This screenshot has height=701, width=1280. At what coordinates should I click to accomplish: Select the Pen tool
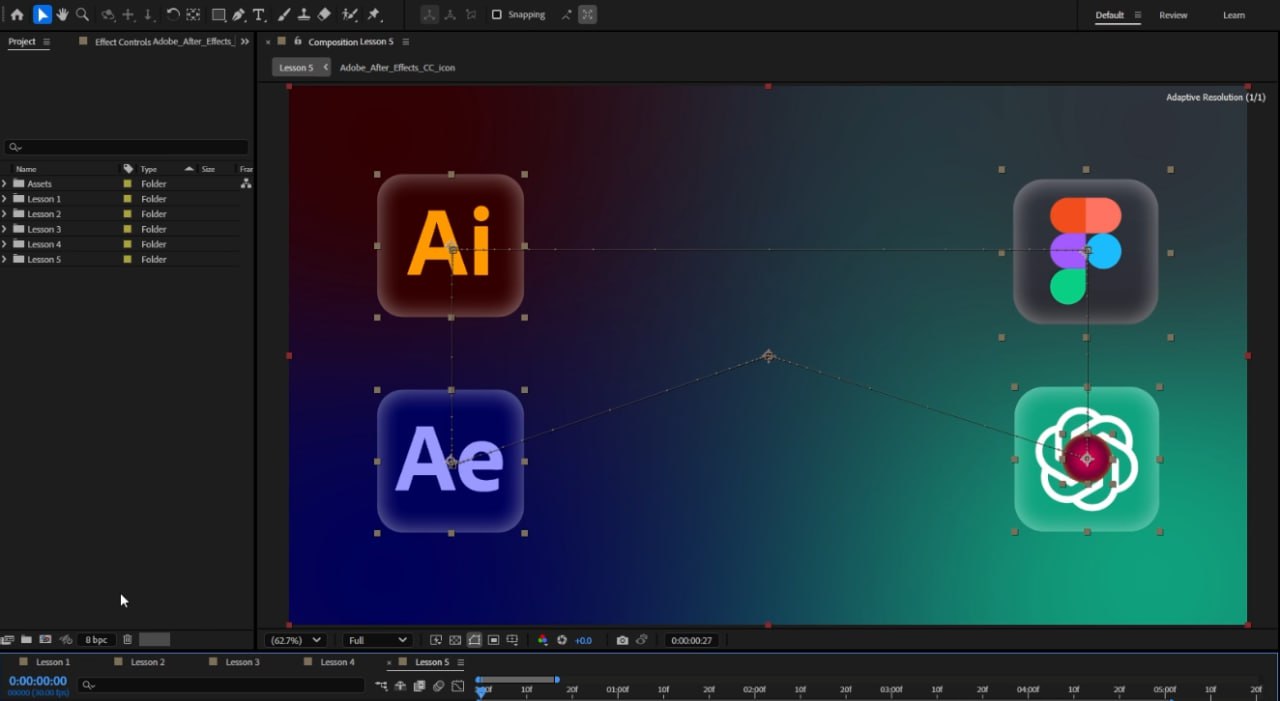[239, 15]
